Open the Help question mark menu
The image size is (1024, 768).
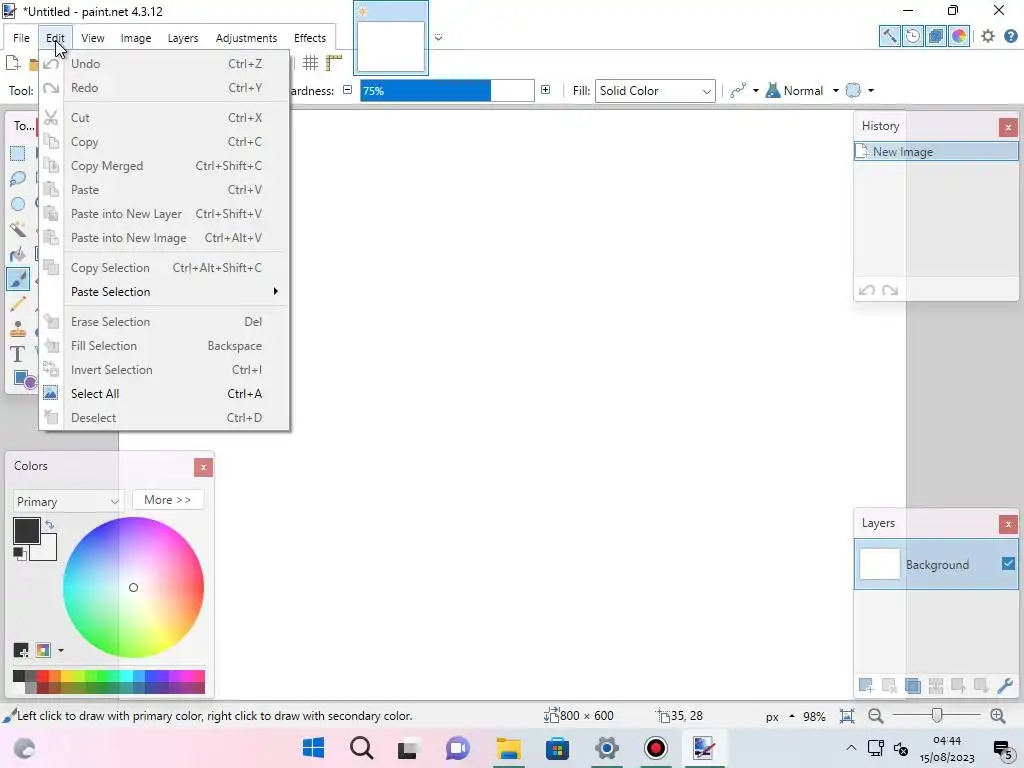[1010, 37]
